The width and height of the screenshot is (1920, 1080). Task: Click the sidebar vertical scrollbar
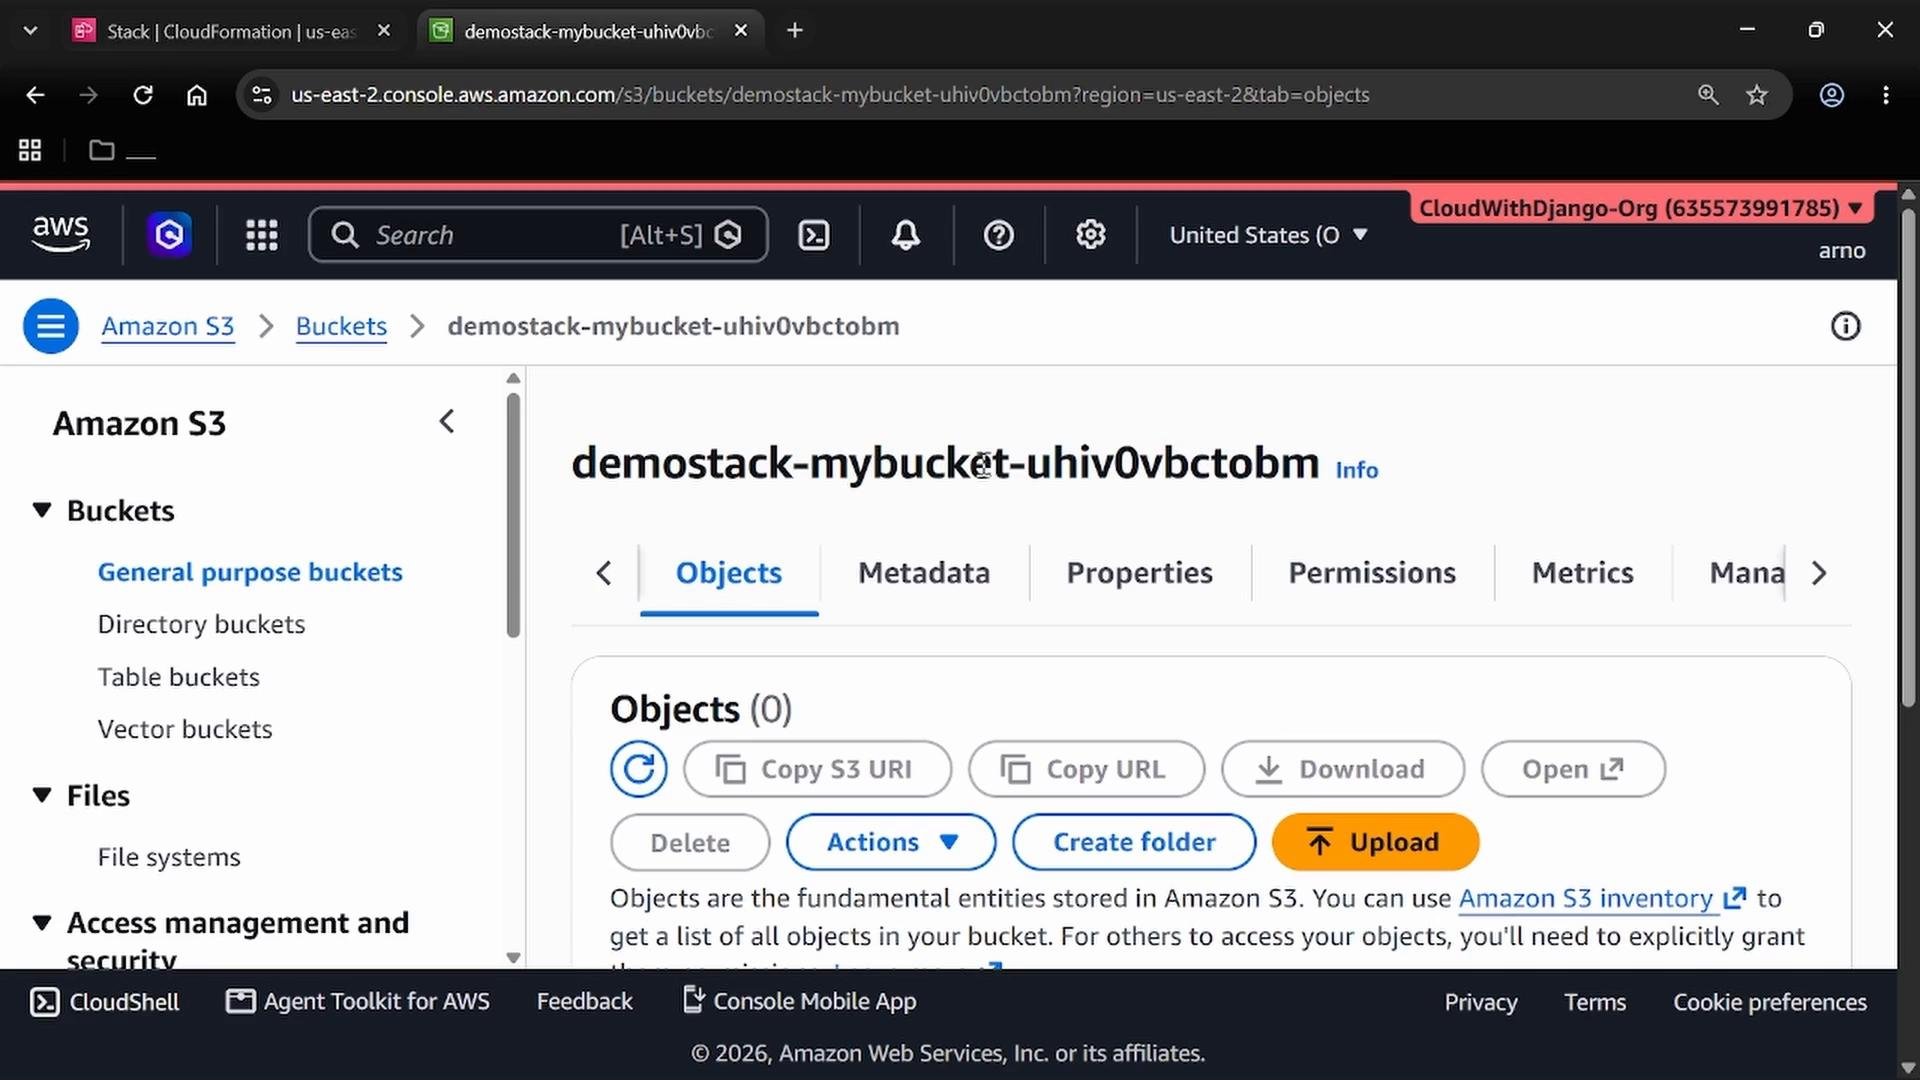513,515
